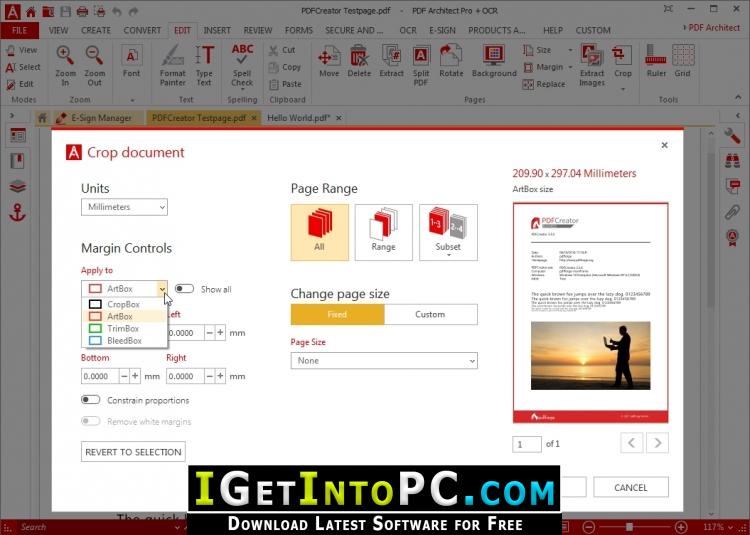Click the Delete pages icon
This screenshot has width=750, height=535.
click(359, 61)
